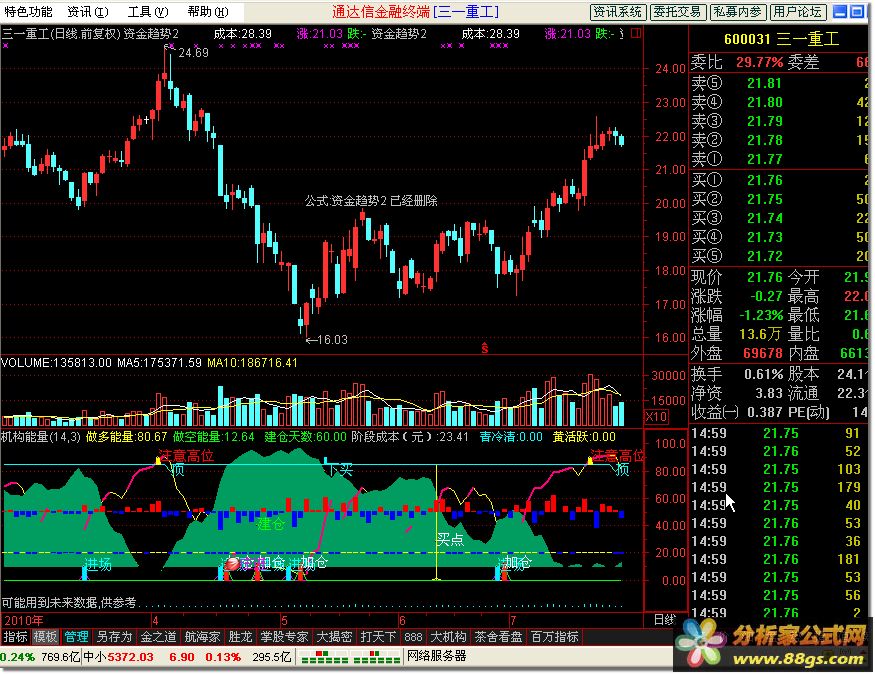Image resolution: width=875 pixels, height=674 pixels.
Task: Open the 用户论坛 forum button
Action: [x=797, y=12]
